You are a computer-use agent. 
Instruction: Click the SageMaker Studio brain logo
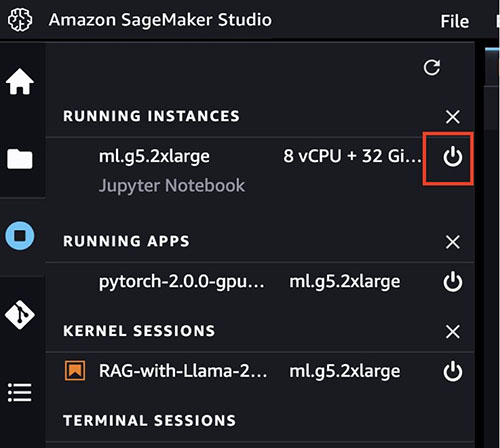click(20, 20)
